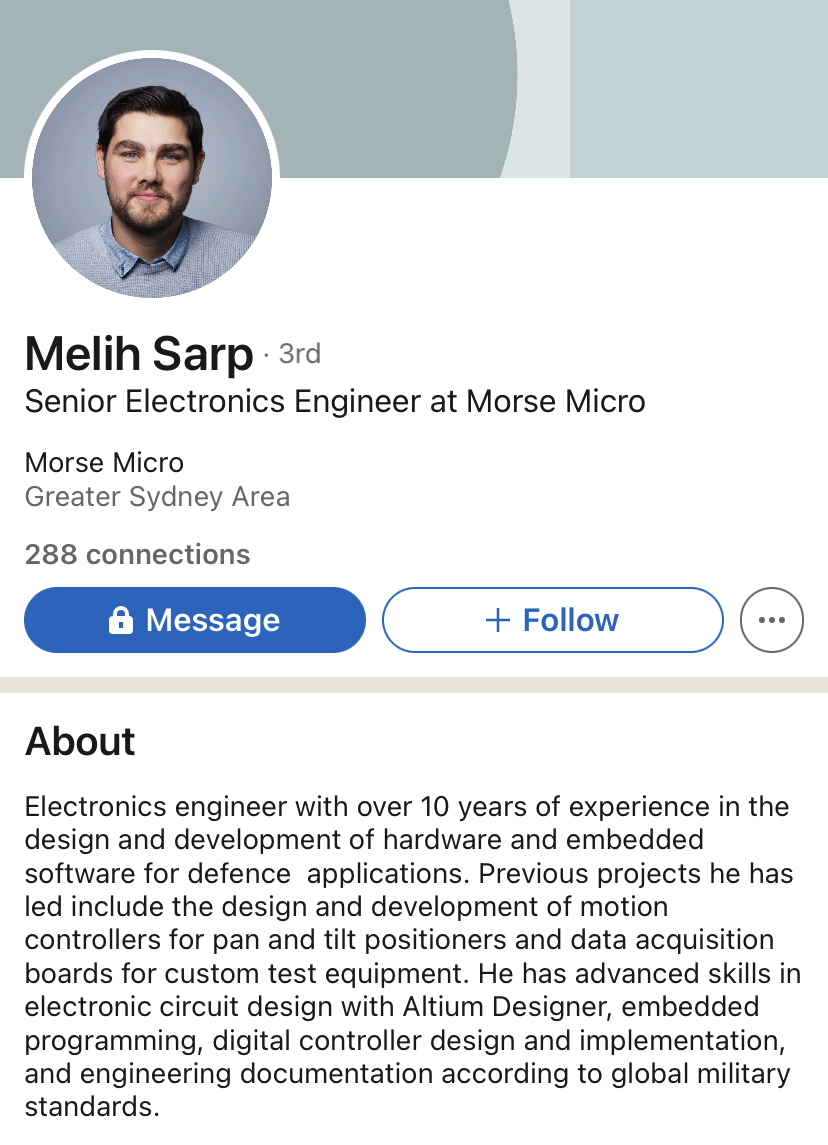Image resolution: width=828 pixels, height=1145 pixels.
Task: Click the Senior Electronics Engineer headline
Action: point(335,402)
